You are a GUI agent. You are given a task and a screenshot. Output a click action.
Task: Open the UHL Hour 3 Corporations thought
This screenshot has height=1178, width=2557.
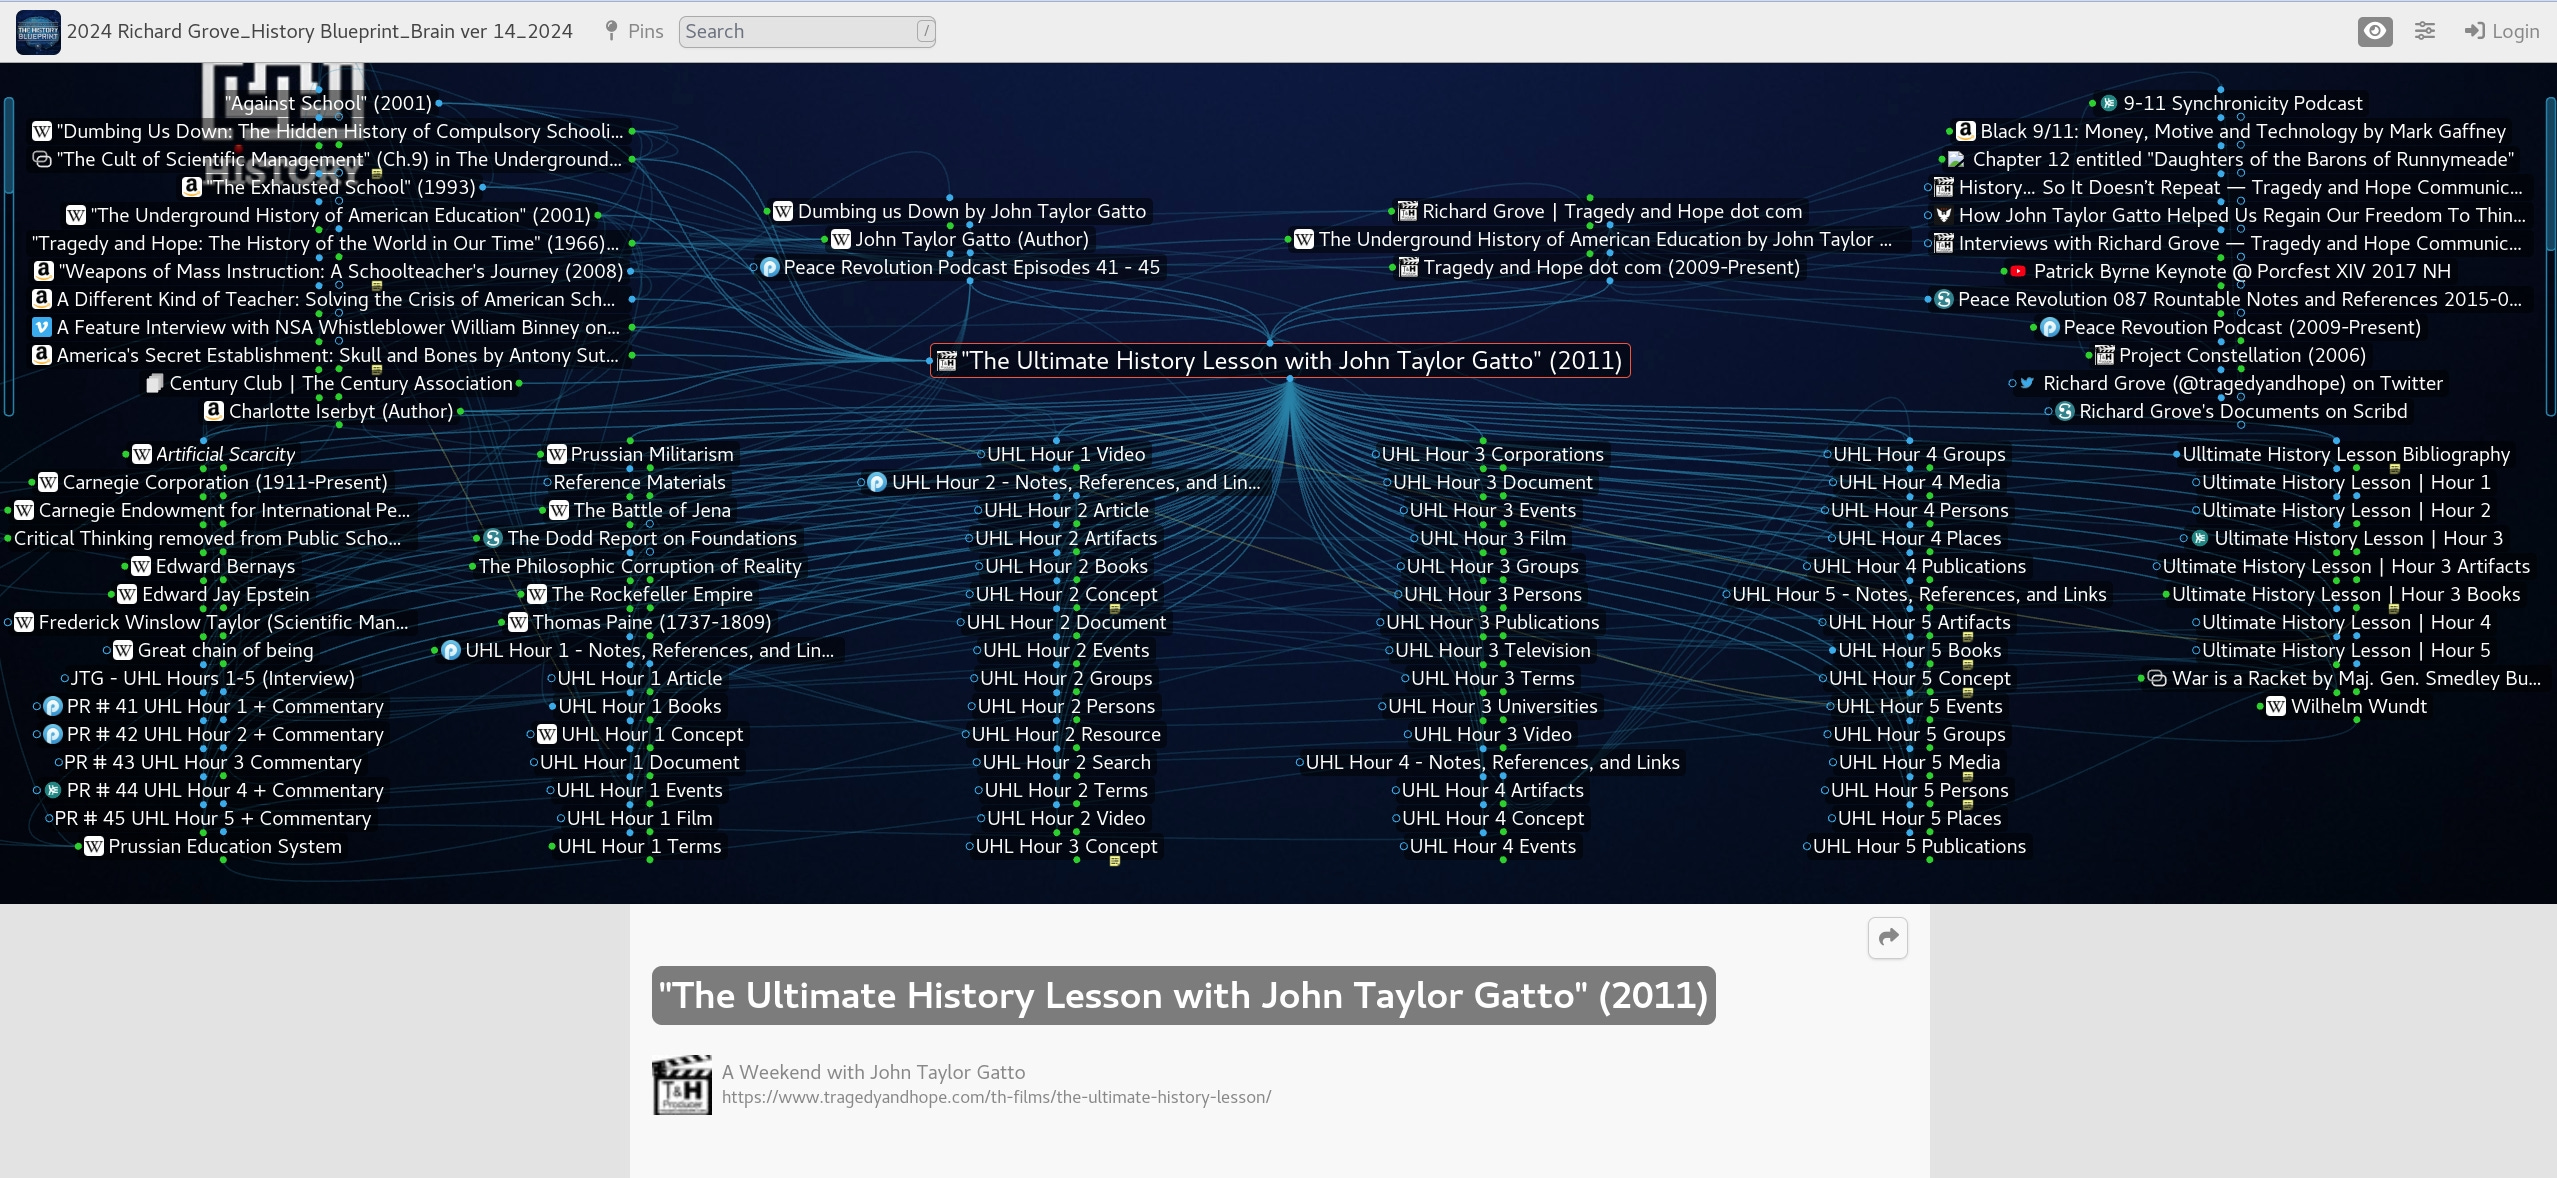click(1492, 454)
